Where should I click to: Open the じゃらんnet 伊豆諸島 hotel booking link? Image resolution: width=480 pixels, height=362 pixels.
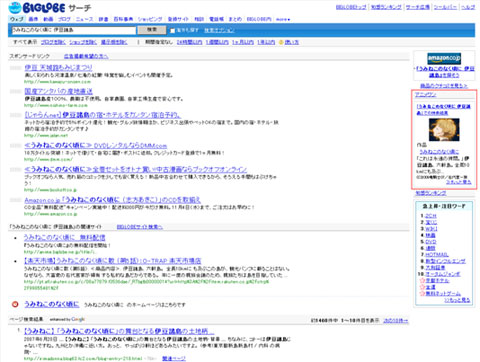(103, 115)
